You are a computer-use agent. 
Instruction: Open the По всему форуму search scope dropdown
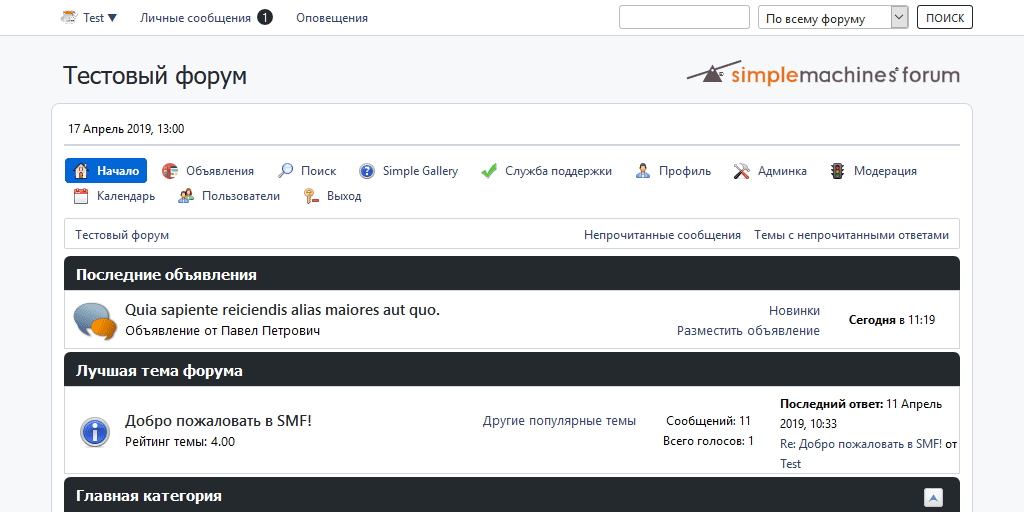click(x=833, y=18)
